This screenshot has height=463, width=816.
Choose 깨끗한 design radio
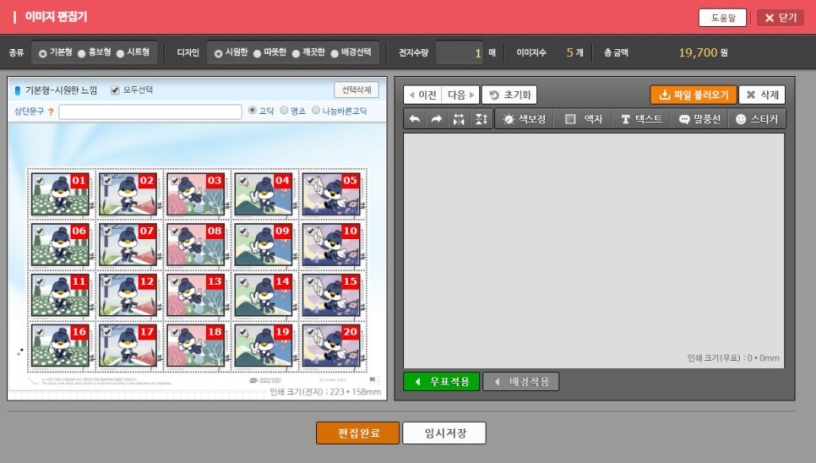tap(296, 53)
